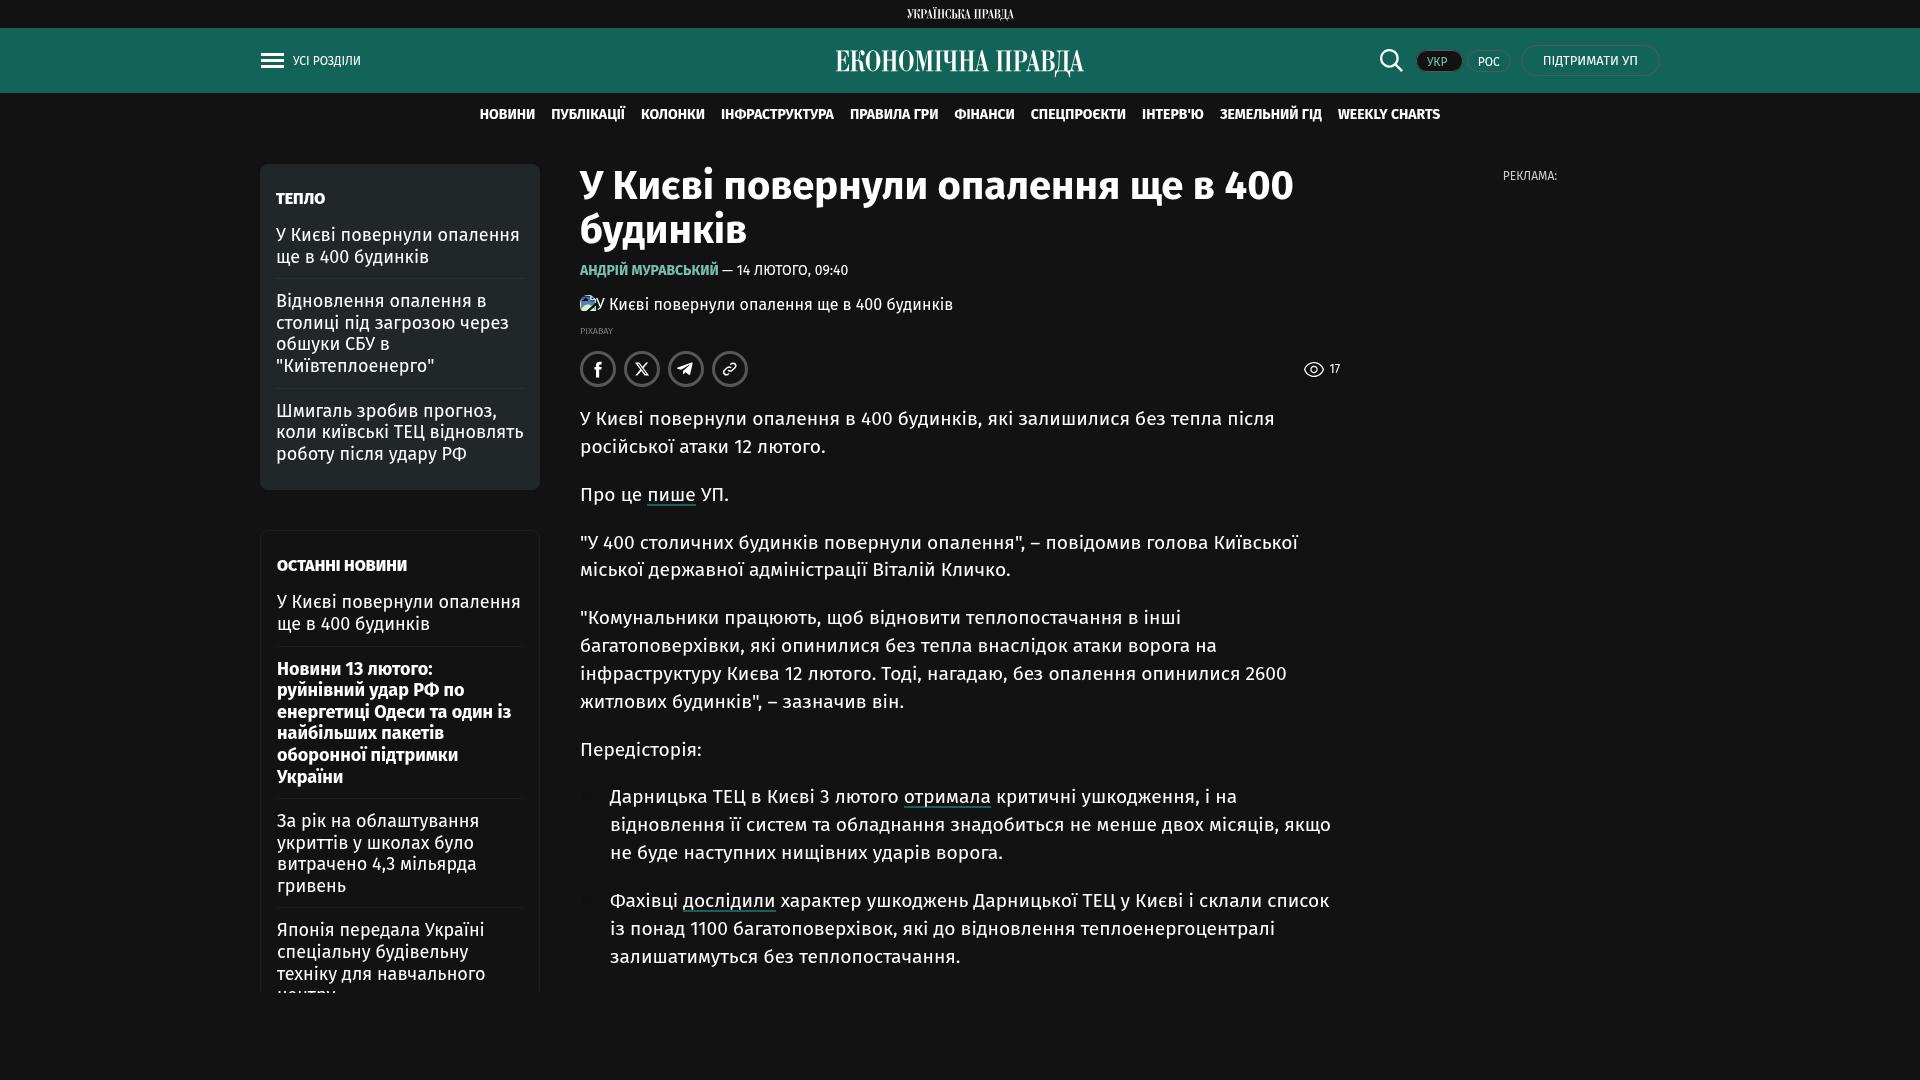This screenshot has width=1920, height=1080.
Task: Share article on X (Twitter)
Action: pos(642,369)
